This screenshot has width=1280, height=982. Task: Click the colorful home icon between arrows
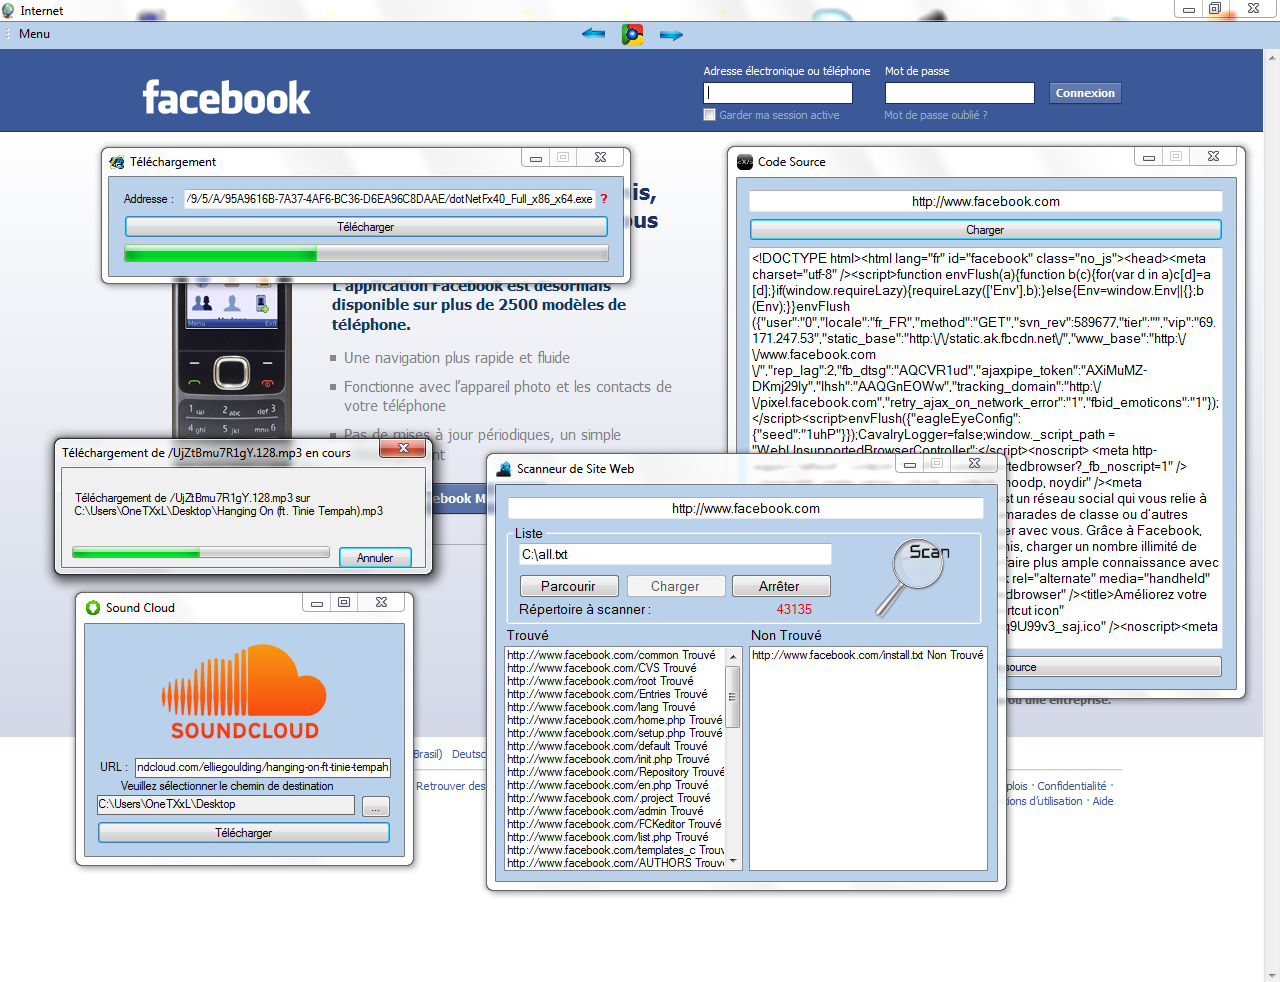632,35
